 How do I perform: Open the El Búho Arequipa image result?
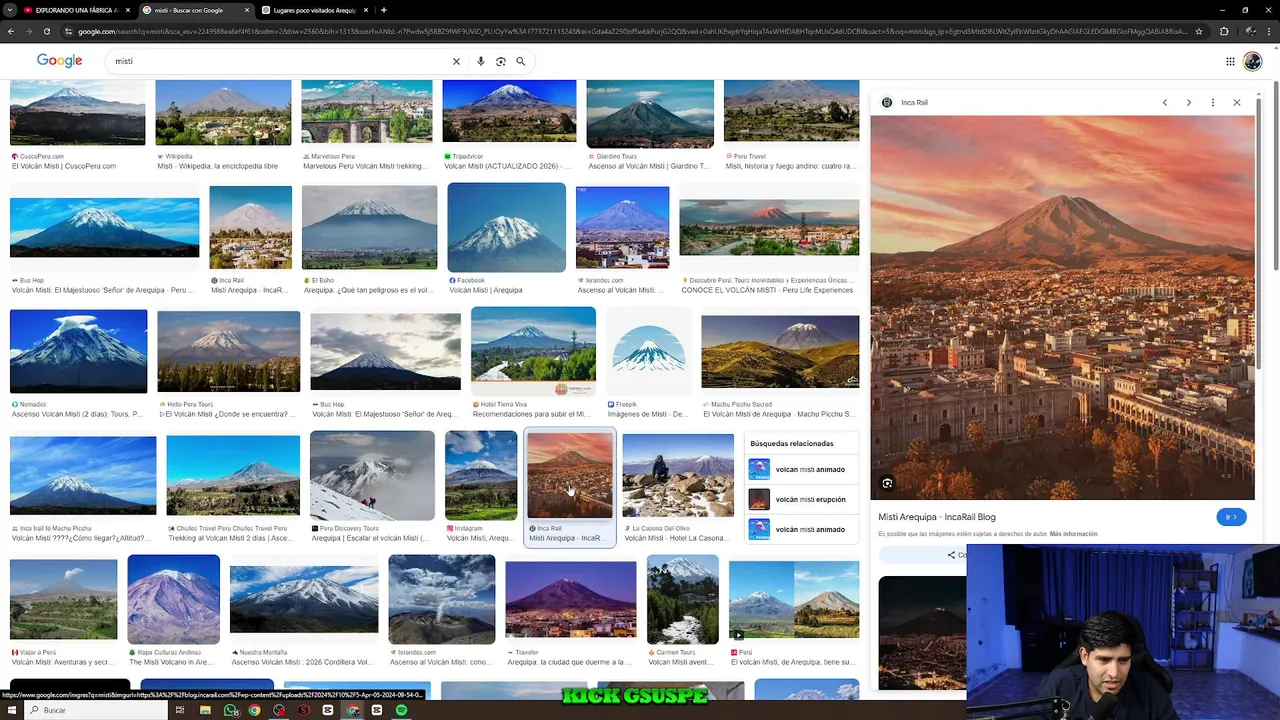pyautogui.click(x=369, y=227)
